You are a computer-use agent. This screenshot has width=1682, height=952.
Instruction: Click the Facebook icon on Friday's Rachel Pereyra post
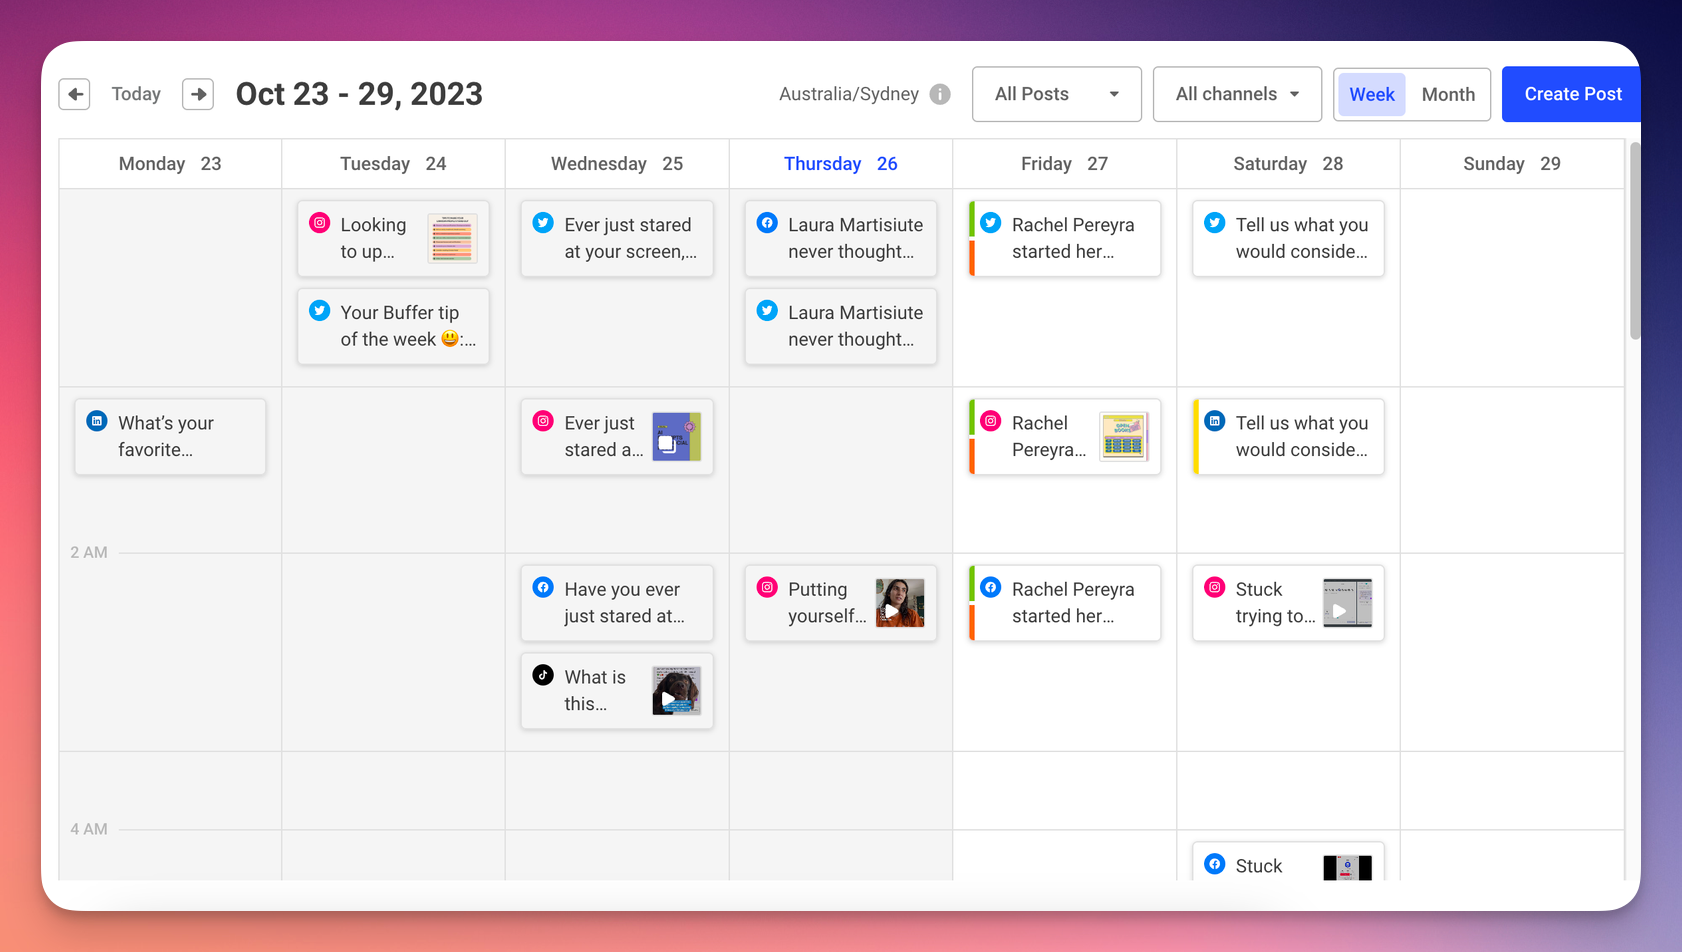point(990,587)
